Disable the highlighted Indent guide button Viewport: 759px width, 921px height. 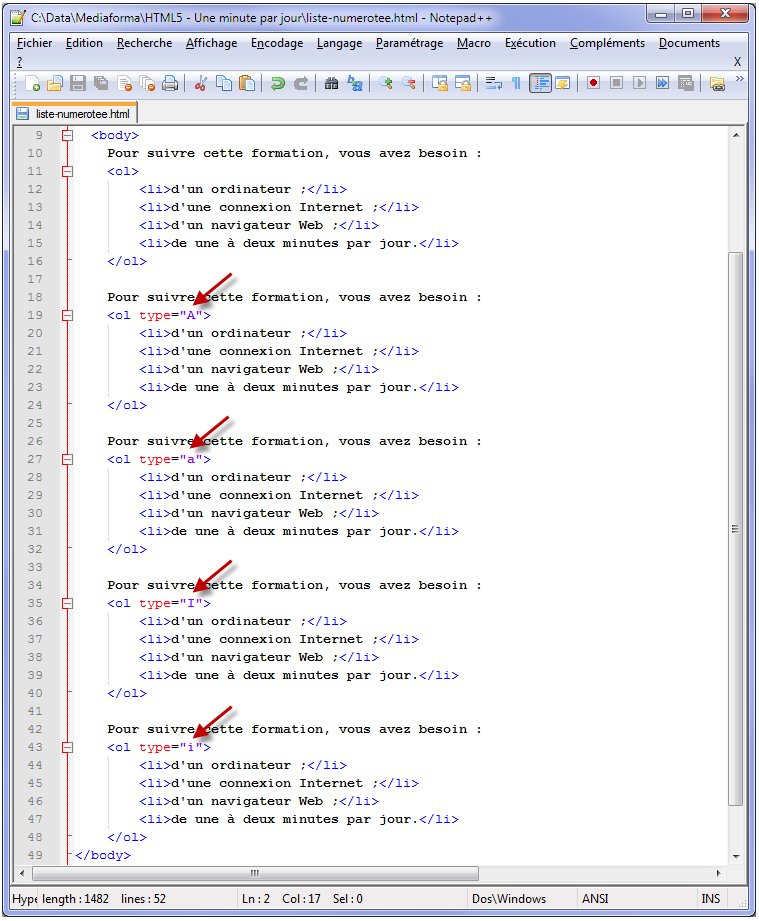[x=540, y=84]
